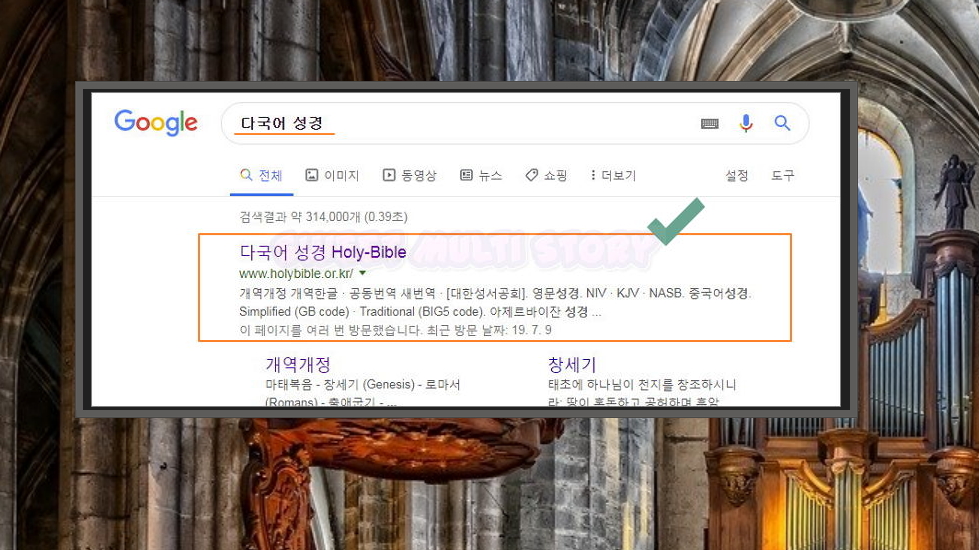
Task: Open 도구 search tools
Action: coord(782,175)
